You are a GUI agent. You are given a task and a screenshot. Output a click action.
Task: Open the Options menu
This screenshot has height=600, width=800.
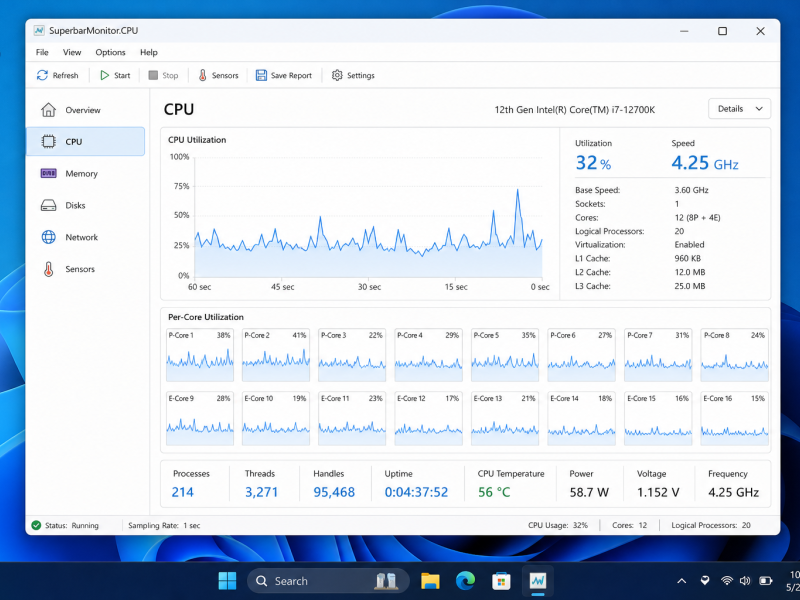click(110, 52)
